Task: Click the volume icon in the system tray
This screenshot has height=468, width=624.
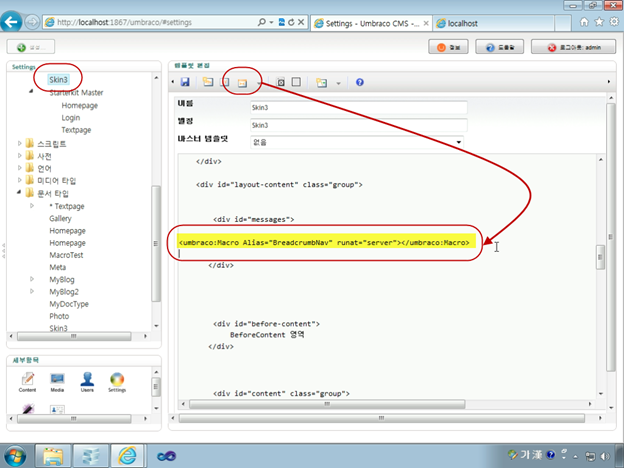Action: (605, 456)
